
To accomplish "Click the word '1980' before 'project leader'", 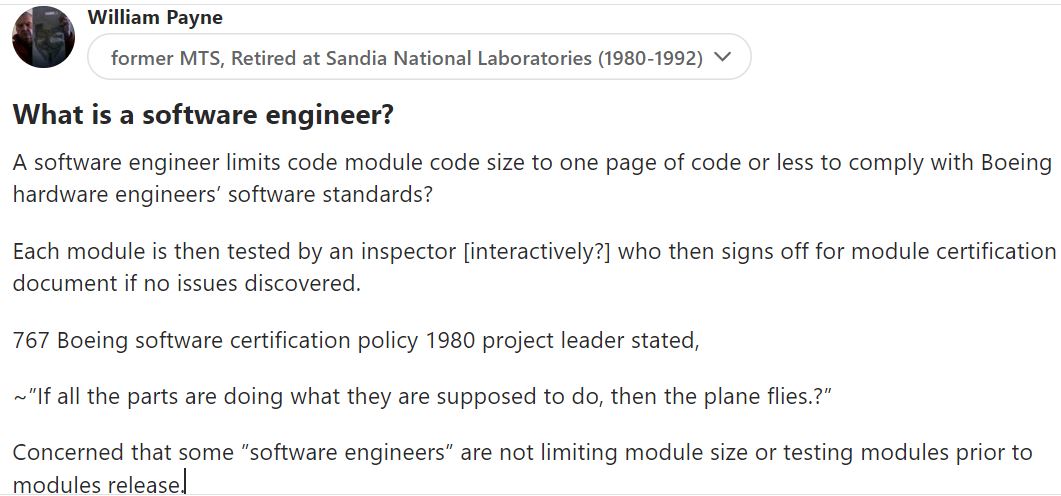I will click(451, 340).
